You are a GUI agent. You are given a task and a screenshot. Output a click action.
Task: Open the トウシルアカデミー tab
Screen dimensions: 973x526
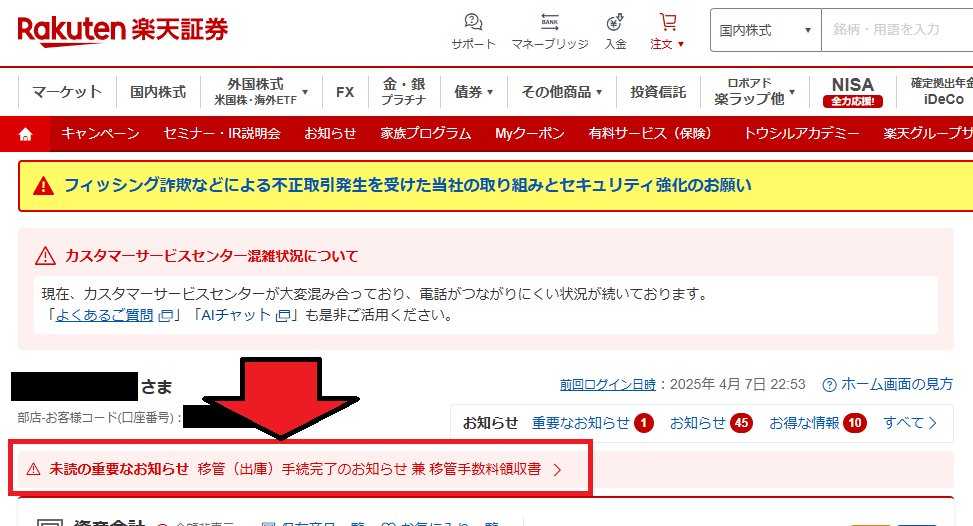[801, 133]
